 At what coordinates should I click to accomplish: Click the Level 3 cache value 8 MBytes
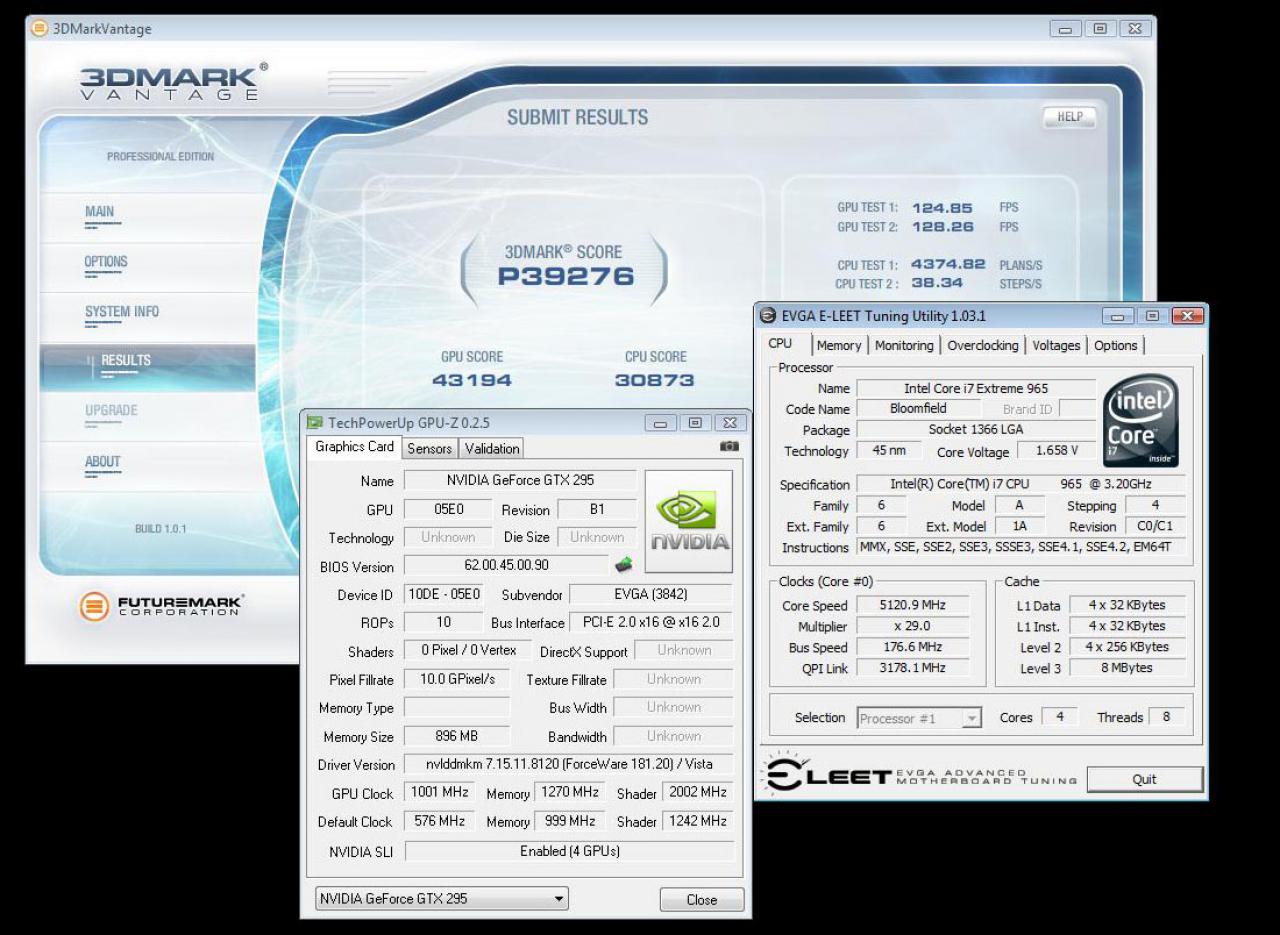(x=1126, y=668)
